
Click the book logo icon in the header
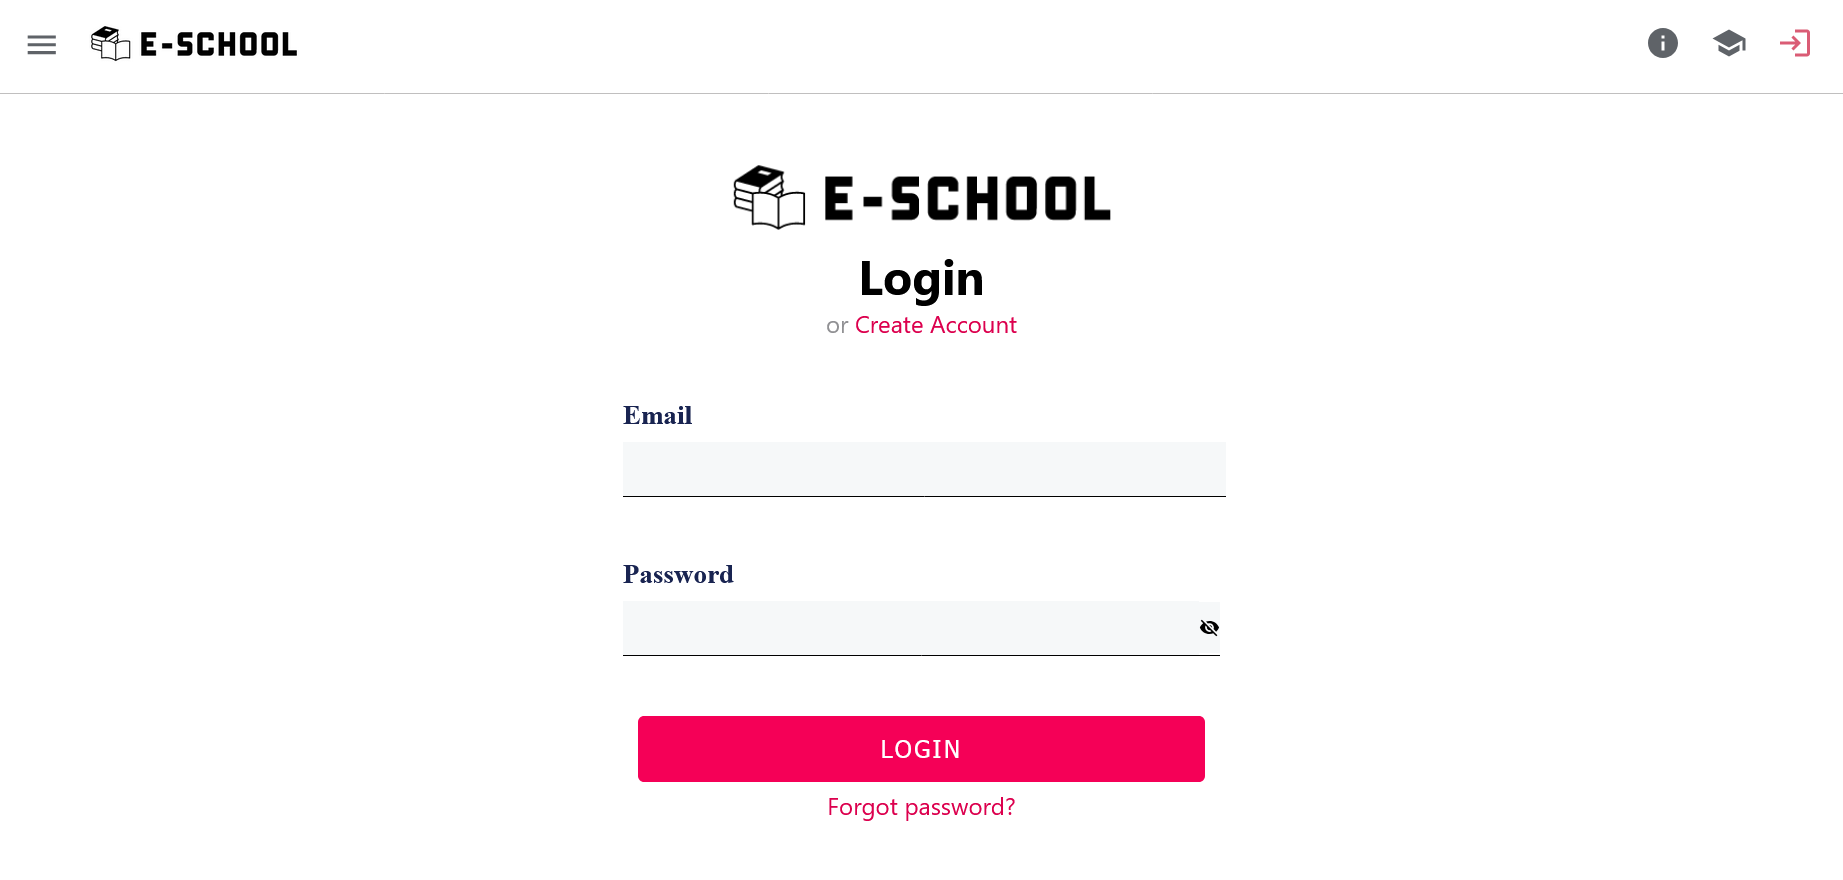(x=110, y=44)
